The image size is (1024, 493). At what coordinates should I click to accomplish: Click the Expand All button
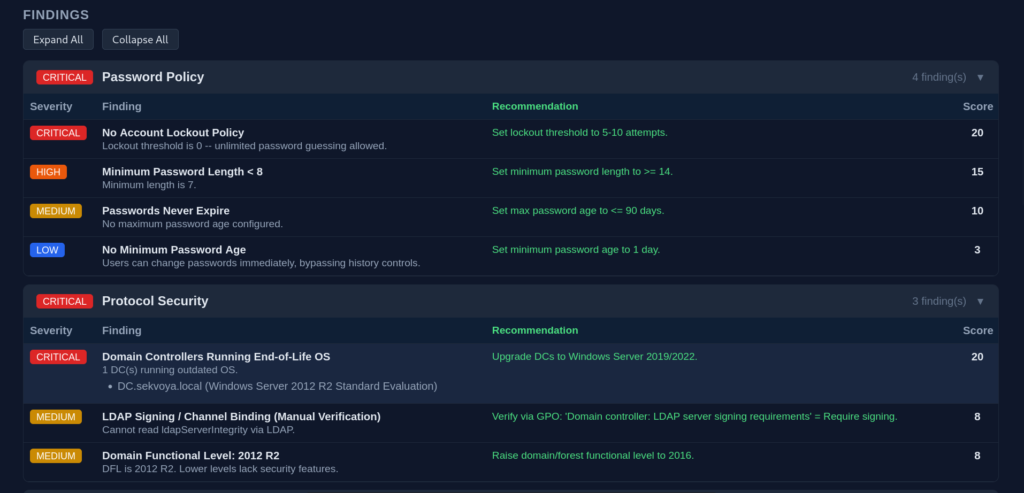tap(58, 39)
